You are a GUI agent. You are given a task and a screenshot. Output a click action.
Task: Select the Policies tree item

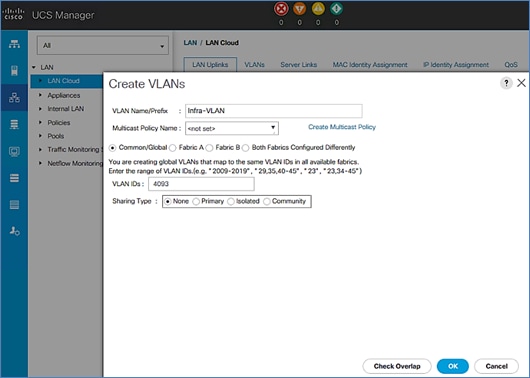click(59, 122)
